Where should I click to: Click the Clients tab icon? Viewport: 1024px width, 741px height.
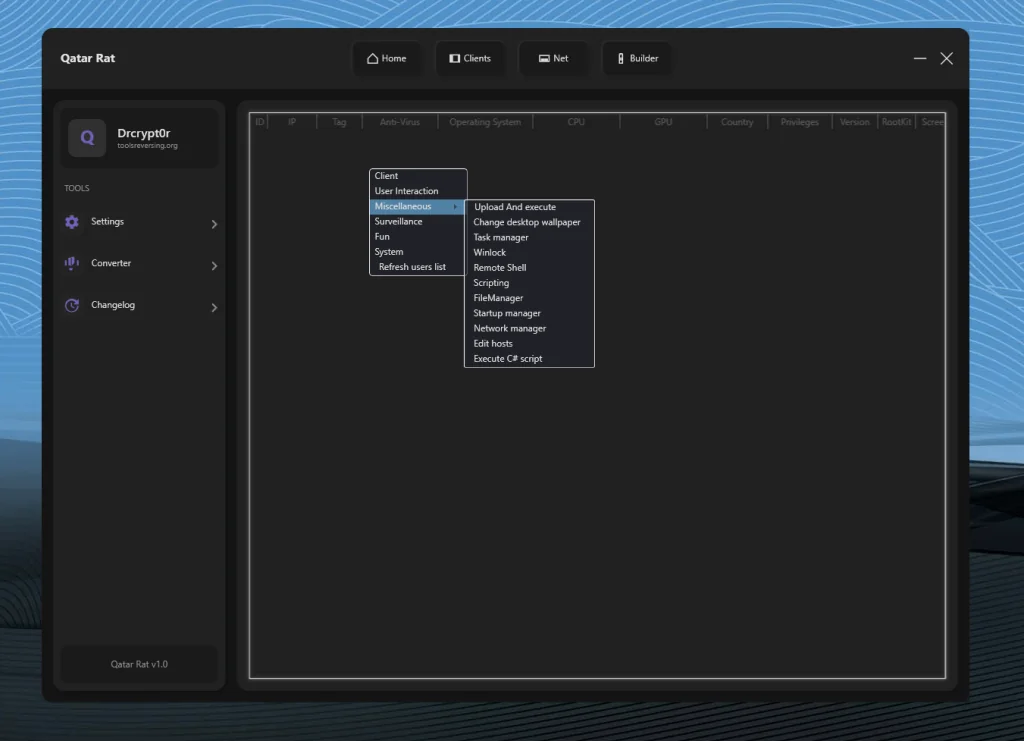pyautogui.click(x=455, y=58)
